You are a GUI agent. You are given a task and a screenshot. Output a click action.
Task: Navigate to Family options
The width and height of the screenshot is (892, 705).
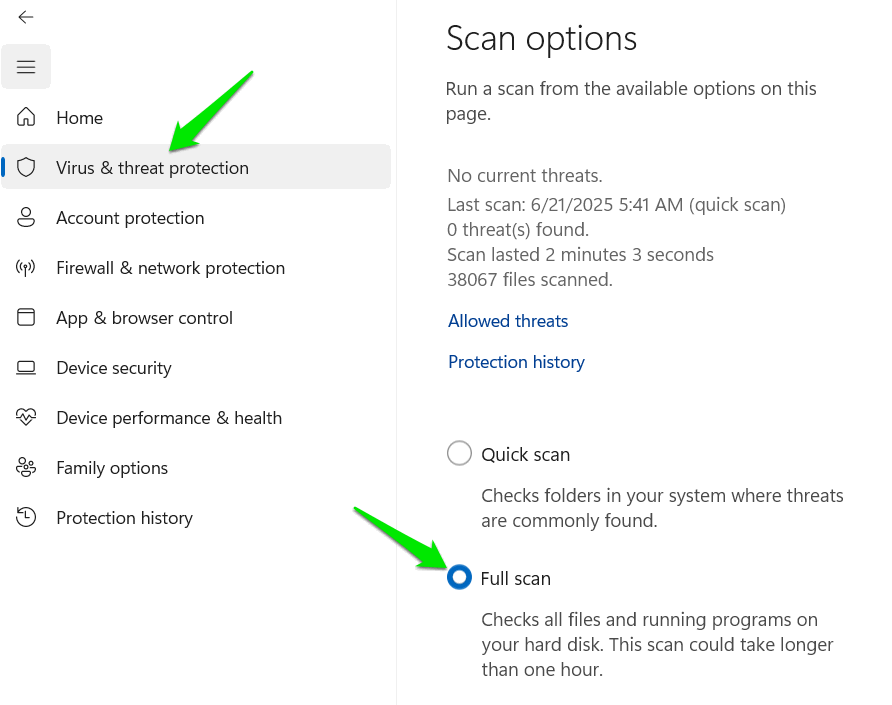112,468
